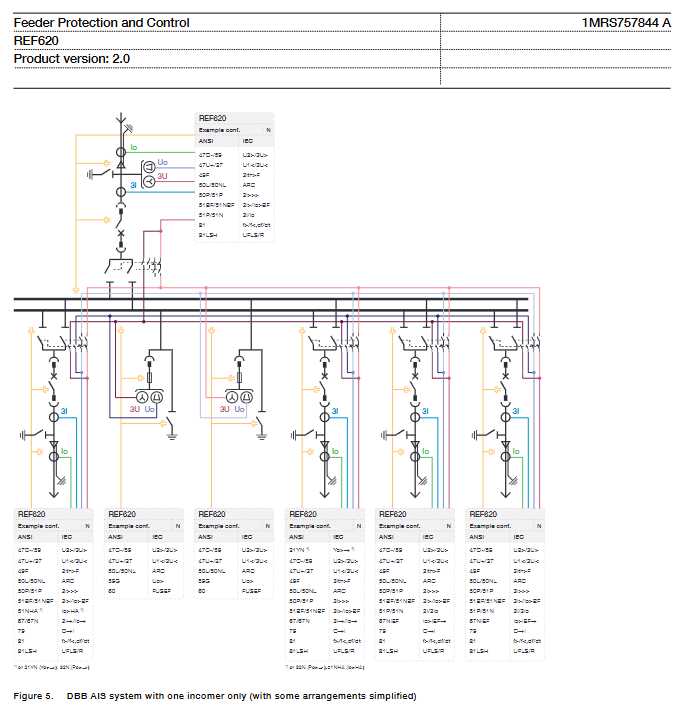Click the footnote starting "or 32N"
Screen dimensions: 680x718
coord(325,667)
